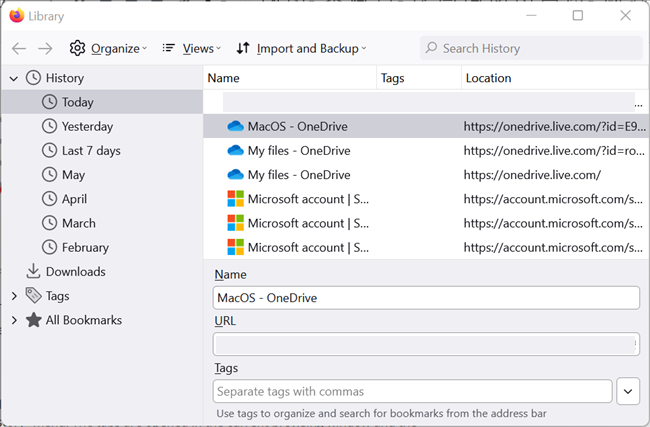Click the Forward arrow icon
The height and width of the screenshot is (427, 650).
click(x=45, y=48)
